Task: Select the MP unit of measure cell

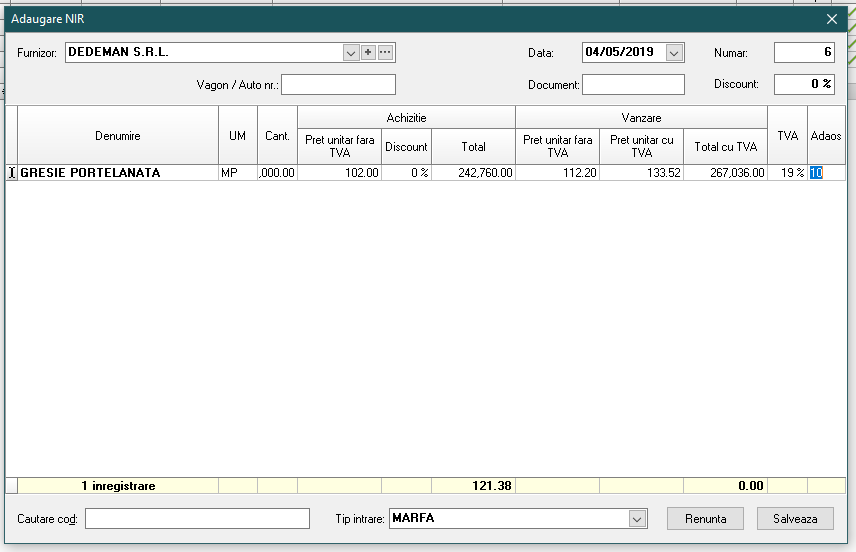Action: point(237,173)
